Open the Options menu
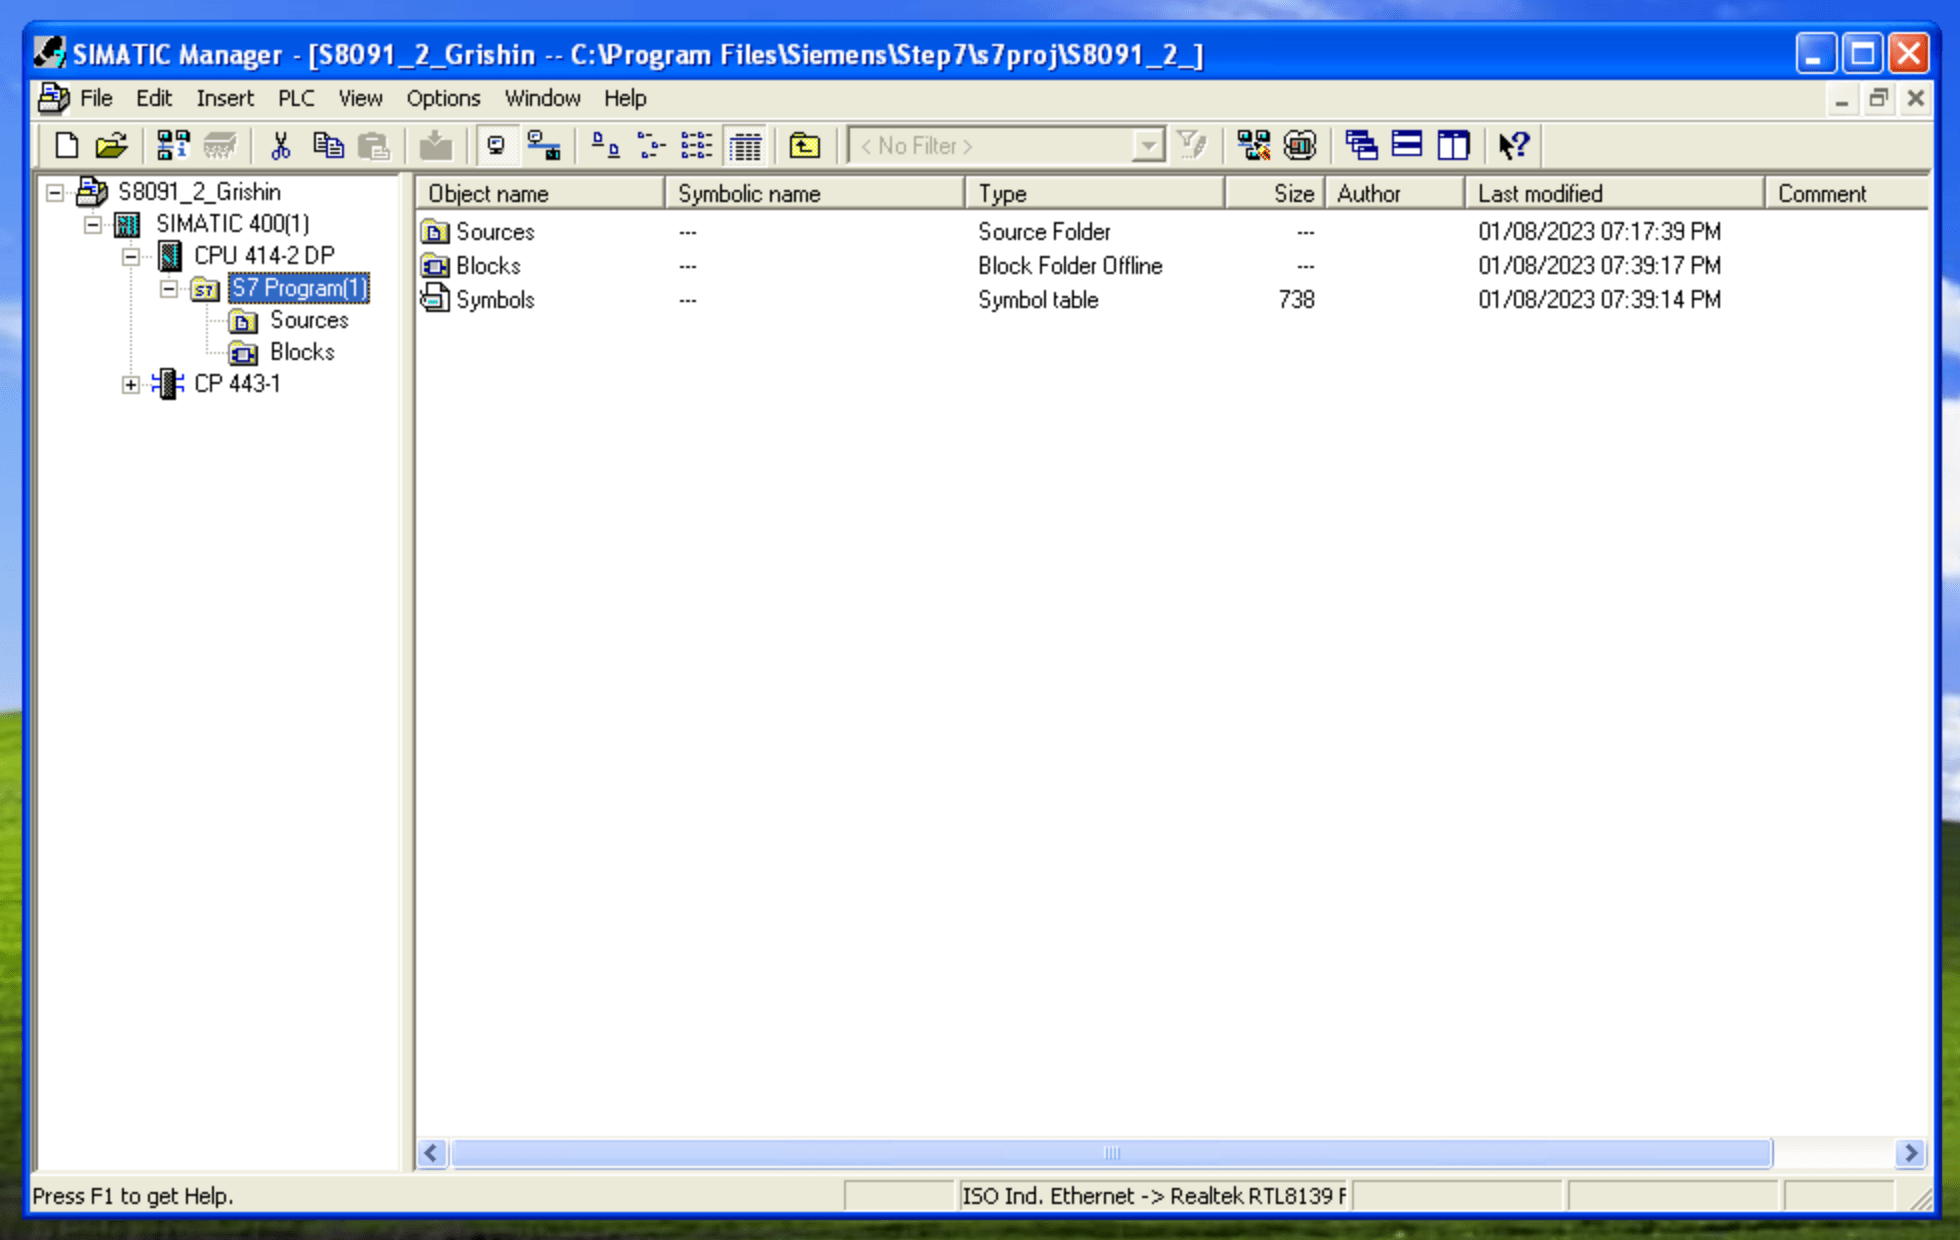The width and height of the screenshot is (1960, 1240). coord(443,98)
